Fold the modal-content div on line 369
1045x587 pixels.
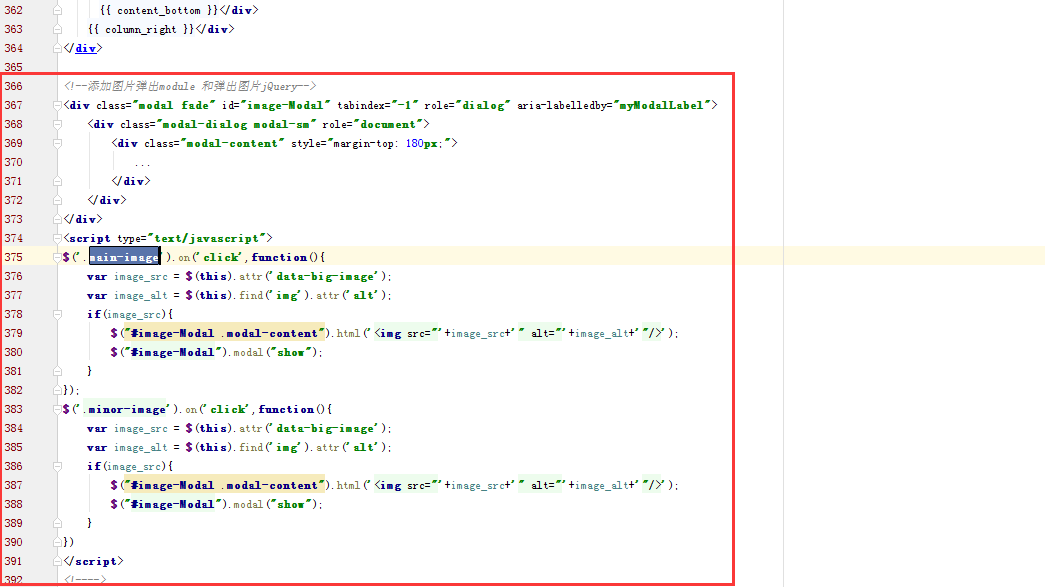(57, 143)
